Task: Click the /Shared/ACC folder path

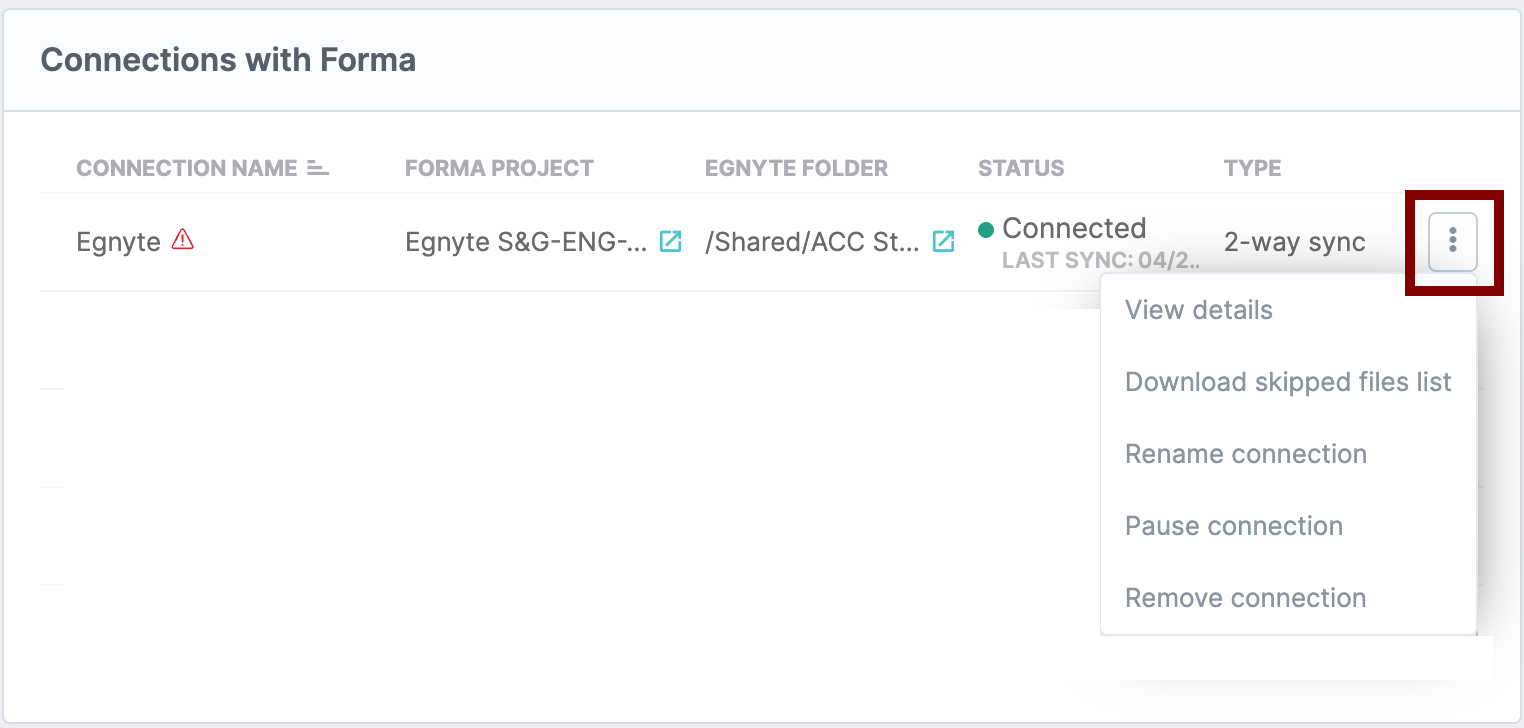Action: [812, 242]
